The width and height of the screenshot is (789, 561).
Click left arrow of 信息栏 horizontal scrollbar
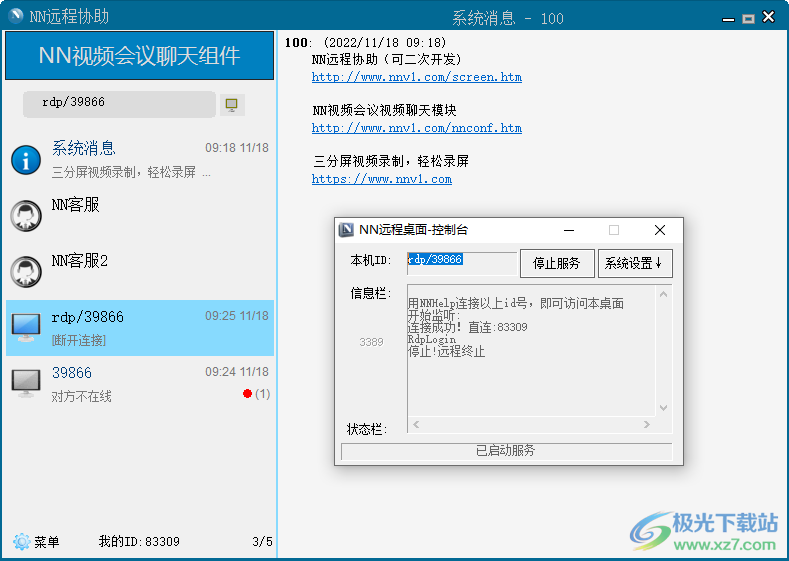click(x=416, y=425)
